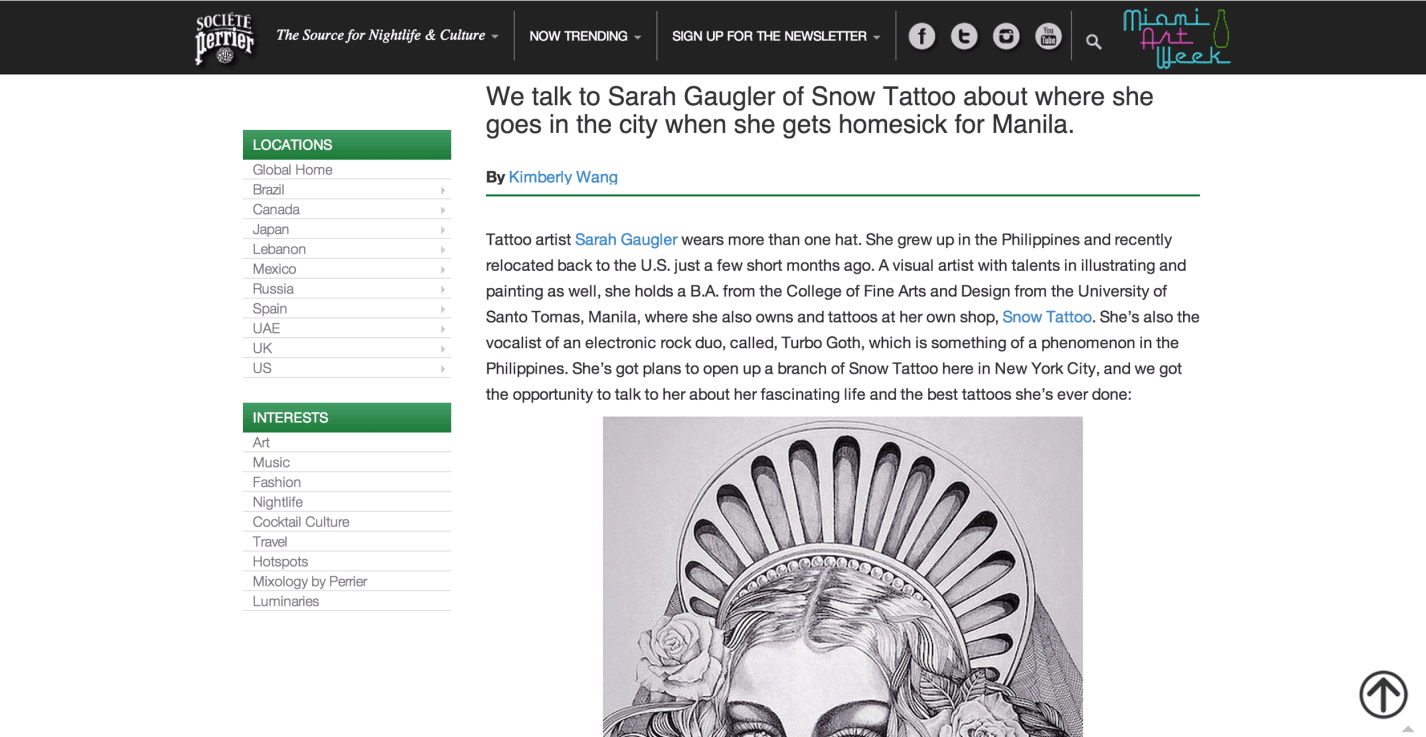Viewport: 1426px width, 737px height.
Task: Expand the Spain location arrow
Action: coord(442,309)
